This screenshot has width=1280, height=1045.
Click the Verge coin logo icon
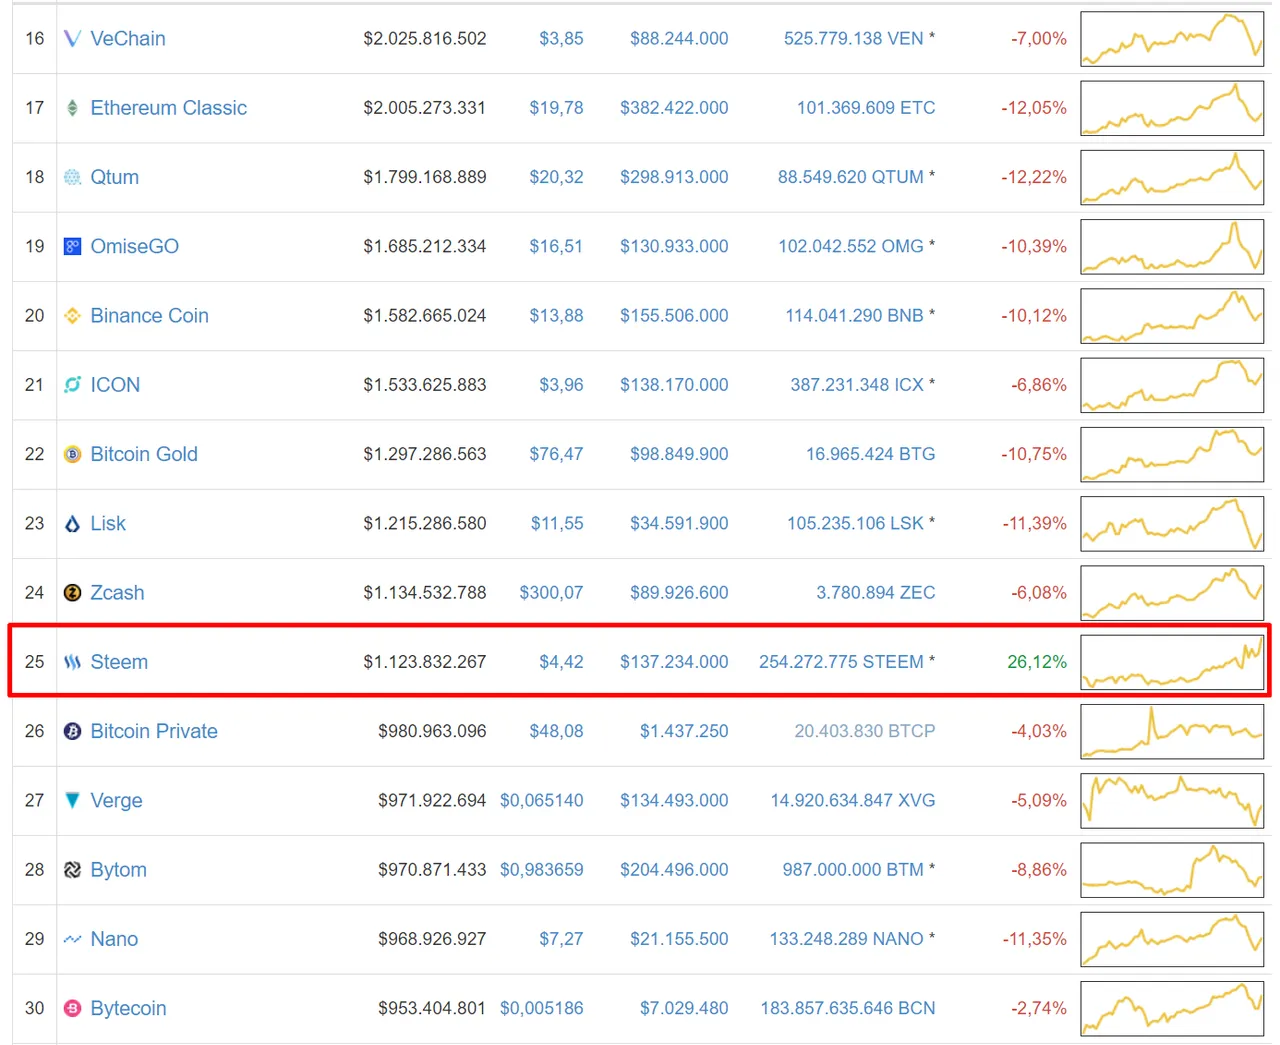click(72, 800)
